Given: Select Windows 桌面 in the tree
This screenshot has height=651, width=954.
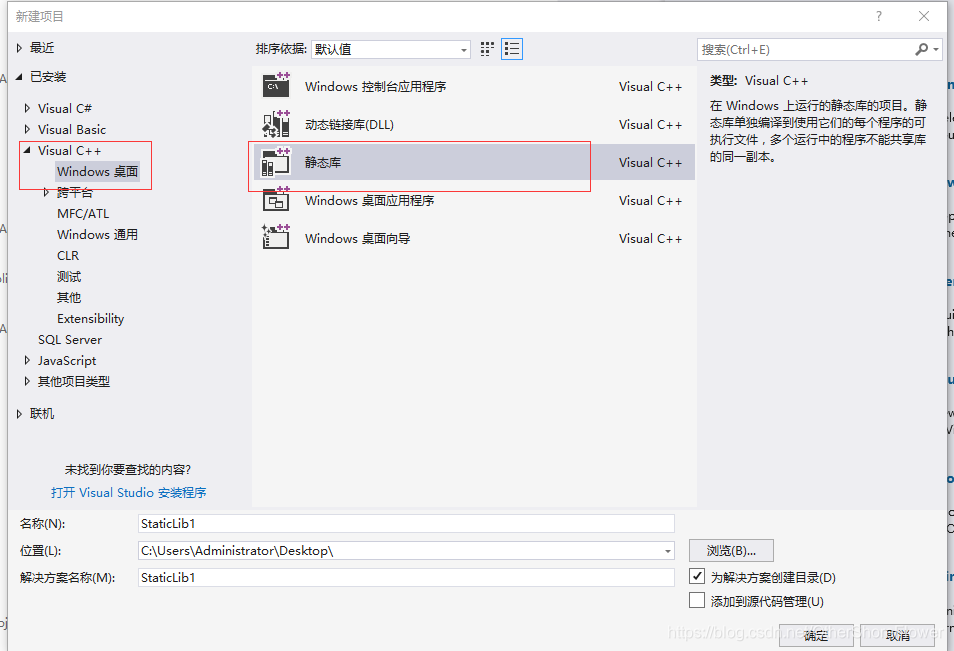Looking at the screenshot, I should tap(97, 172).
